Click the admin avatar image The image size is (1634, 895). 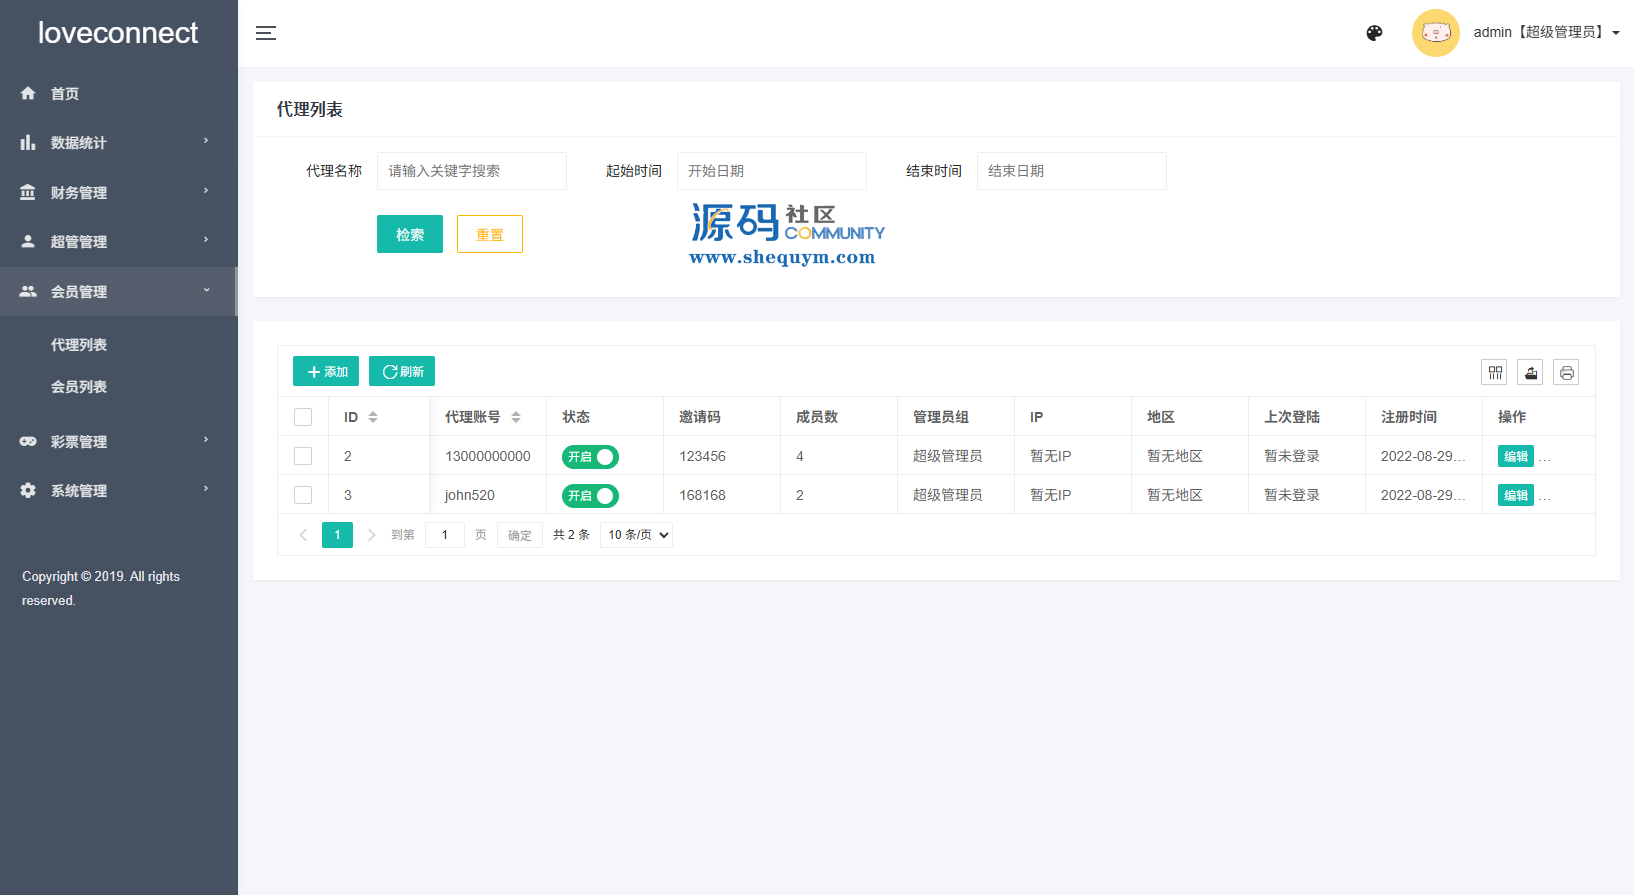[x=1435, y=33]
